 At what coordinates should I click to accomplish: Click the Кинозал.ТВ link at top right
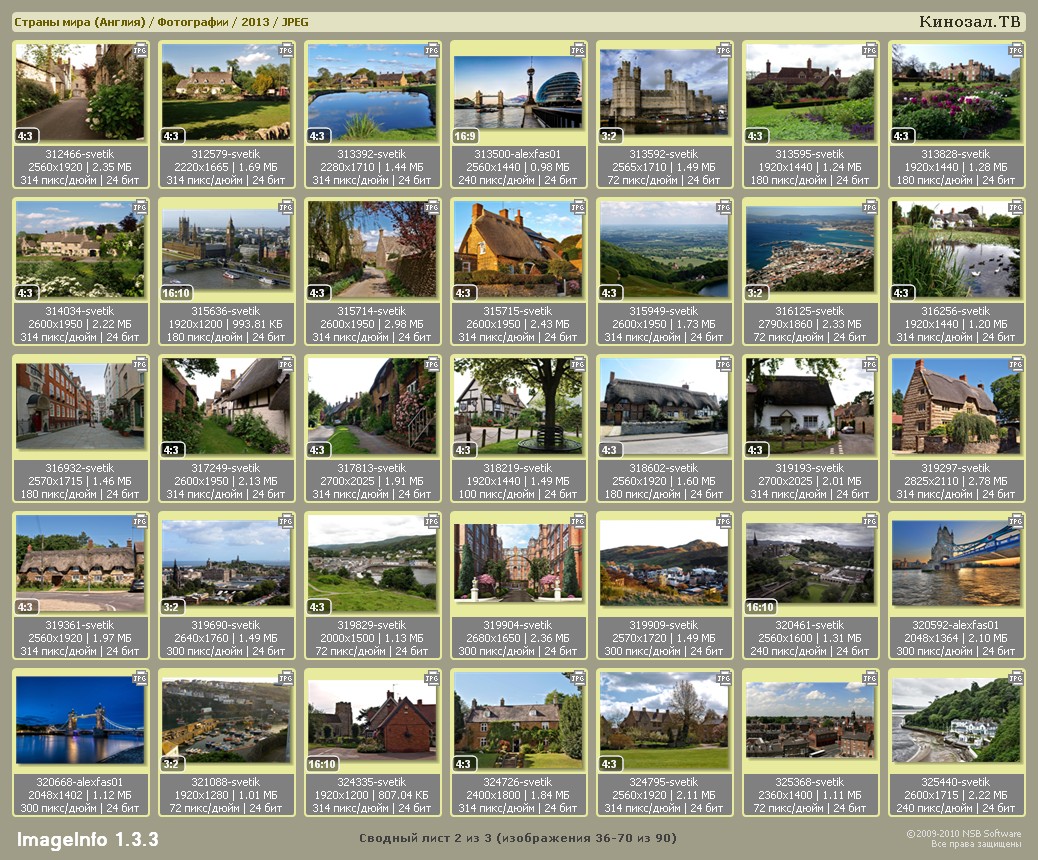click(969, 21)
